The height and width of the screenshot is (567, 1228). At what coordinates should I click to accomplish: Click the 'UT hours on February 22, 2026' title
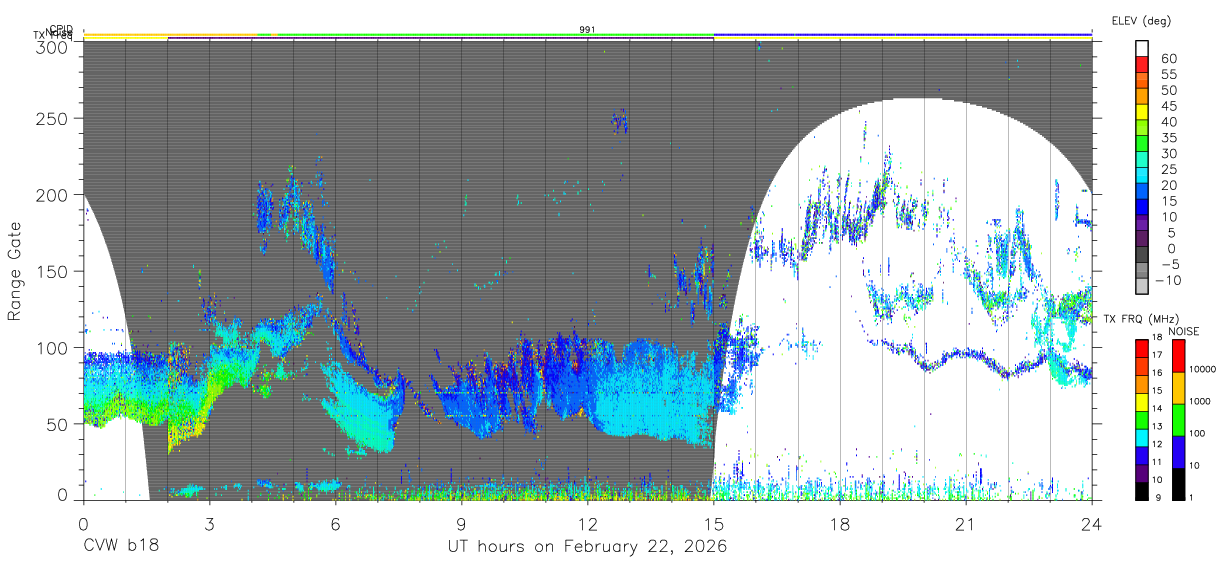click(587, 548)
